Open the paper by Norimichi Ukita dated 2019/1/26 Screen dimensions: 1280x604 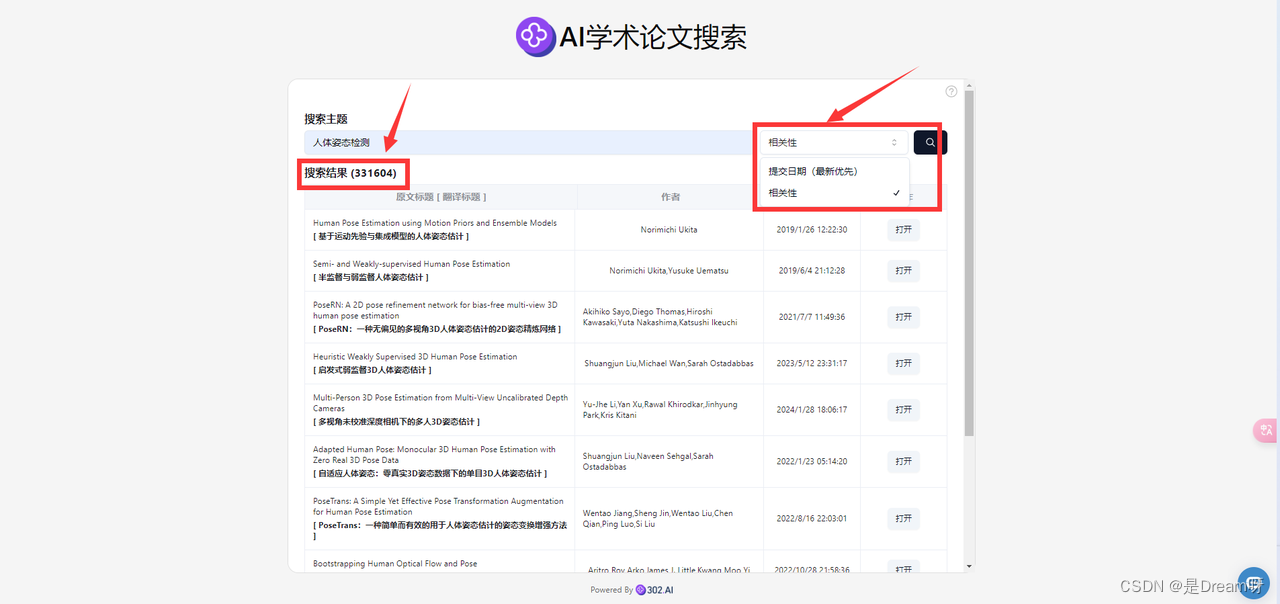[903, 230]
